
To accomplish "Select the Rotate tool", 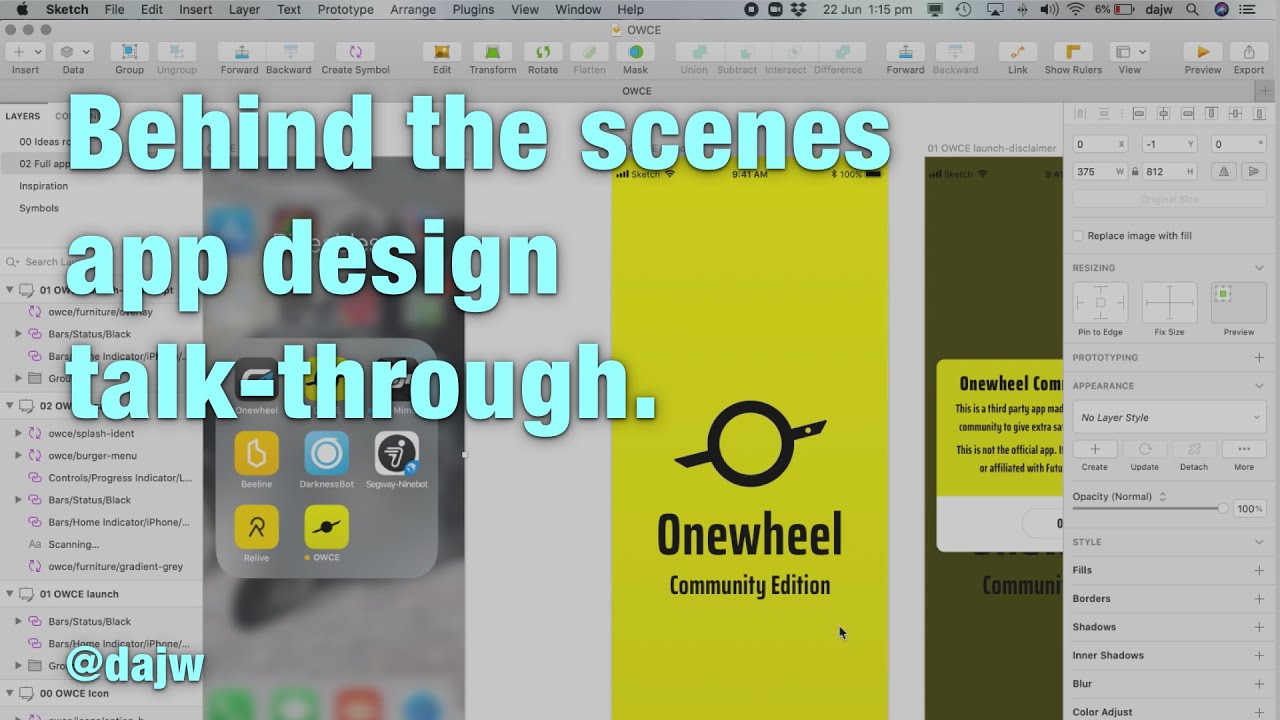I will tap(543, 52).
